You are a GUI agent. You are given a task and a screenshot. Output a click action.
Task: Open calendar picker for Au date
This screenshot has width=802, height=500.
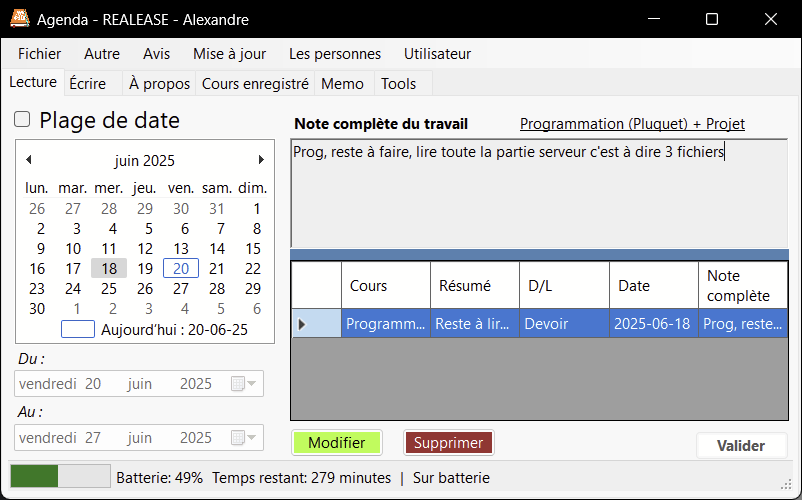click(x=244, y=438)
